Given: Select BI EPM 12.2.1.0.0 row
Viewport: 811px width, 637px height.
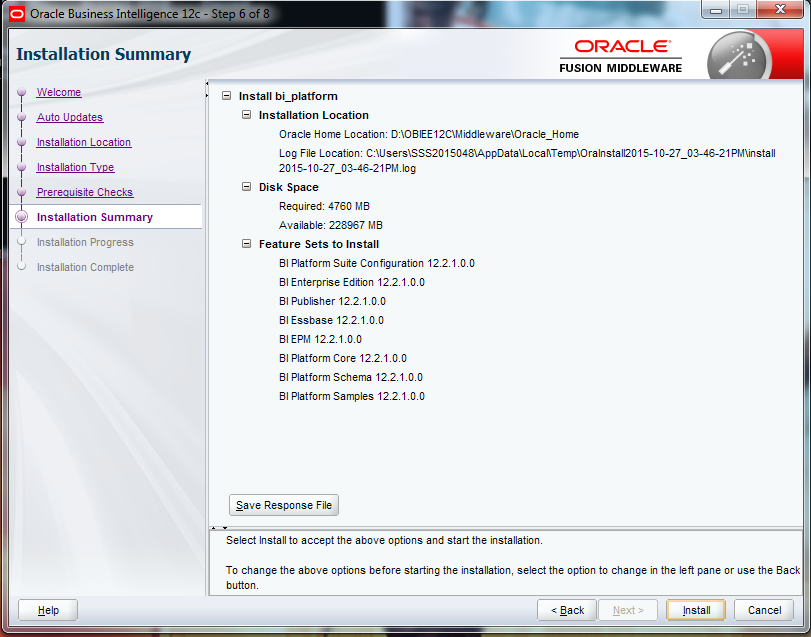Looking at the screenshot, I should point(320,339).
